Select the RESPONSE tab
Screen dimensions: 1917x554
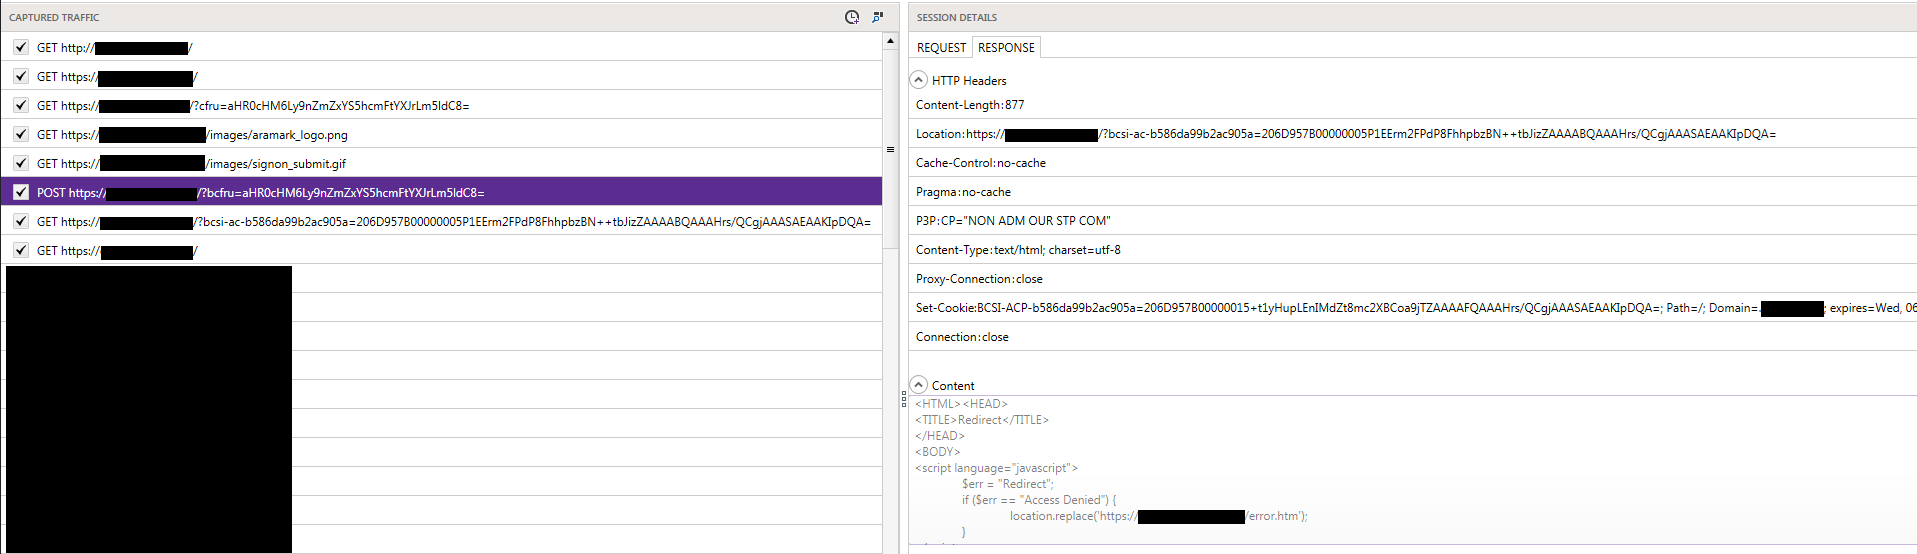pos(1006,47)
